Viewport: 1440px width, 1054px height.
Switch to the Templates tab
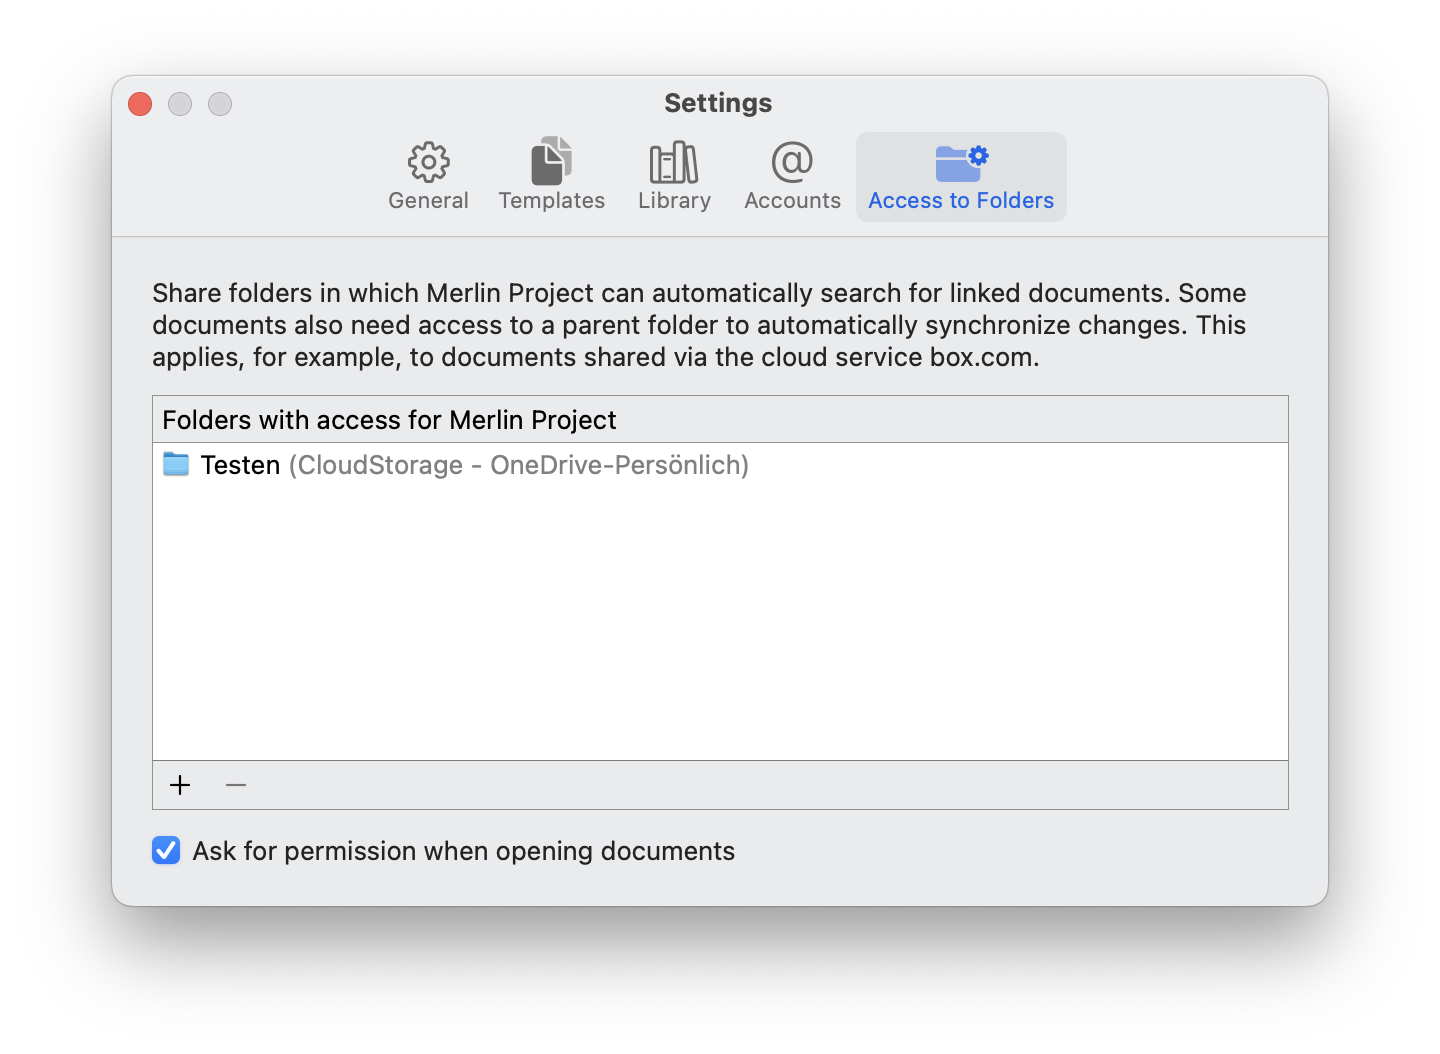point(551,175)
